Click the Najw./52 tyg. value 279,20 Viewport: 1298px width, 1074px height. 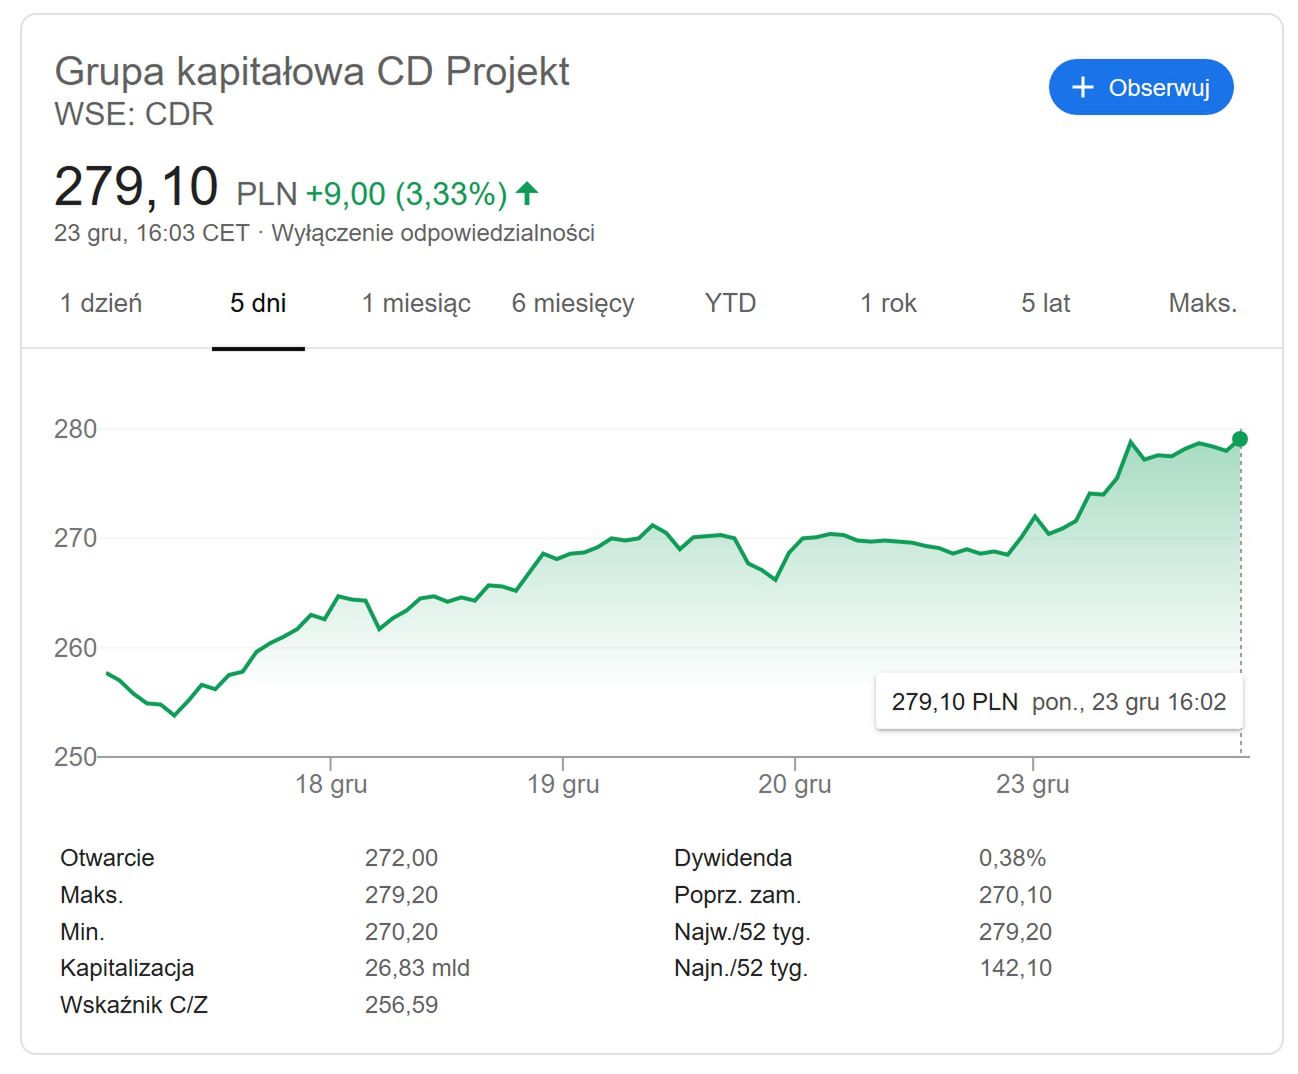pos(1015,932)
